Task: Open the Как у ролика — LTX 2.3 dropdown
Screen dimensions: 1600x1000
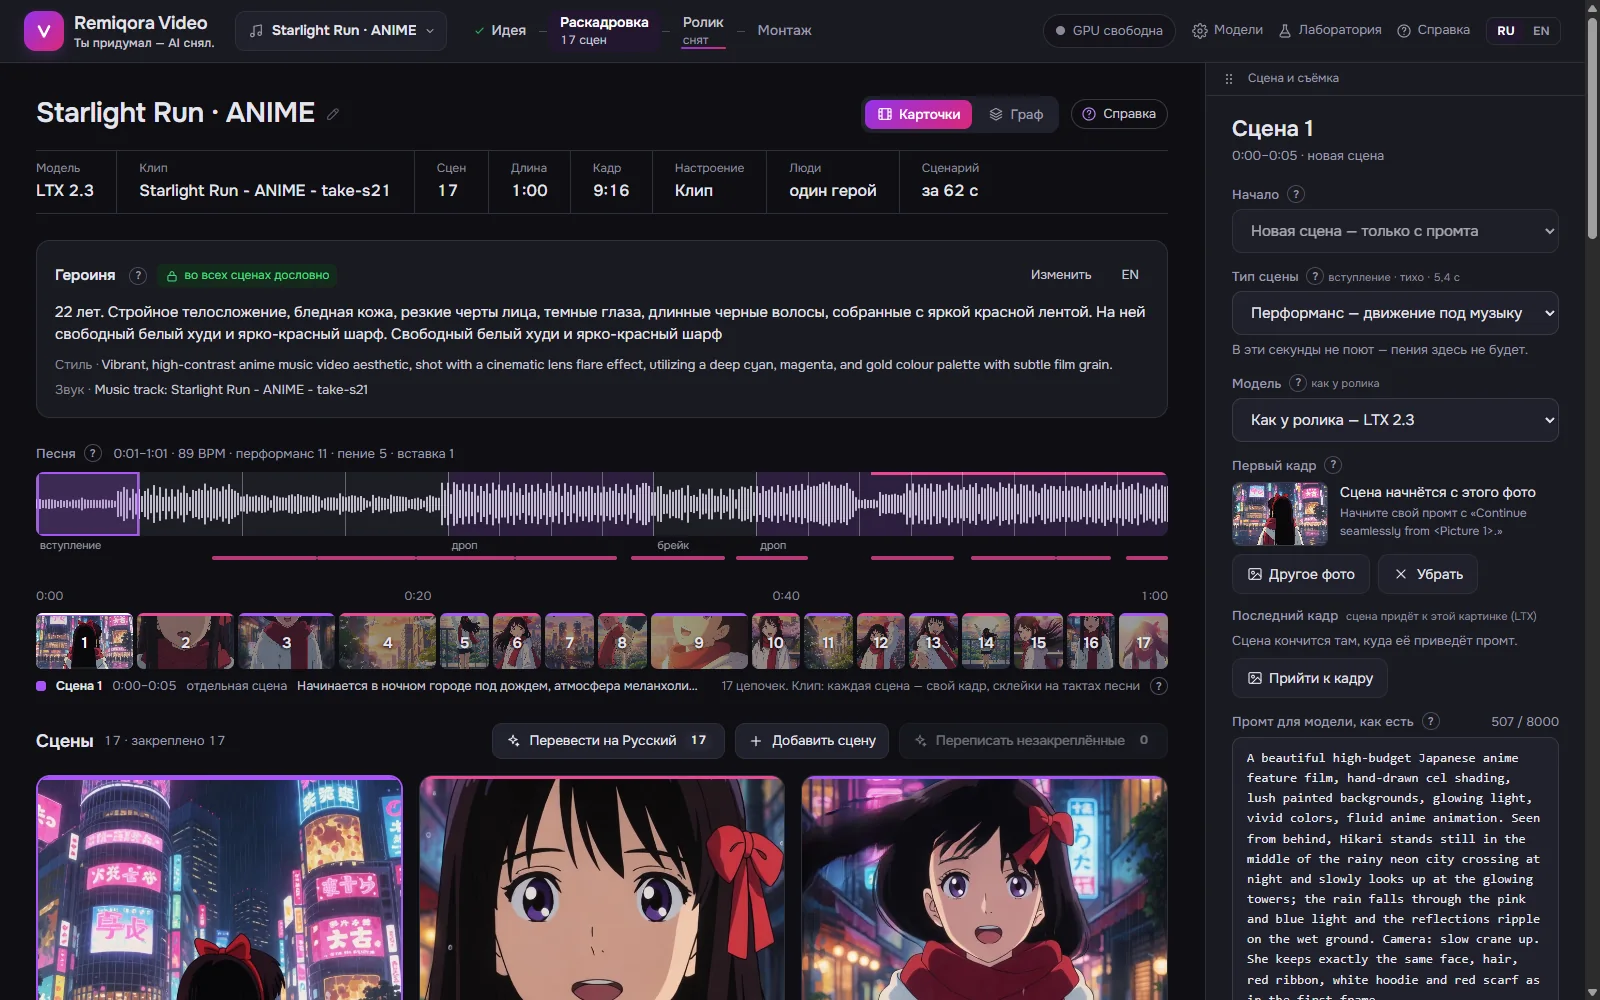Action: pyautogui.click(x=1395, y=420)
